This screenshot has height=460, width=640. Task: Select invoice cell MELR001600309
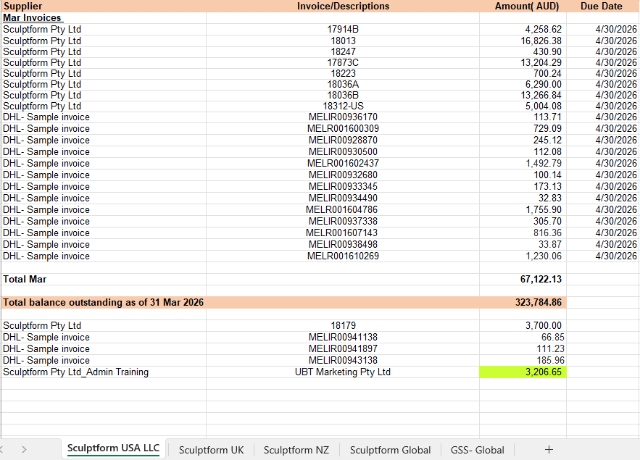tap(343, 129)
